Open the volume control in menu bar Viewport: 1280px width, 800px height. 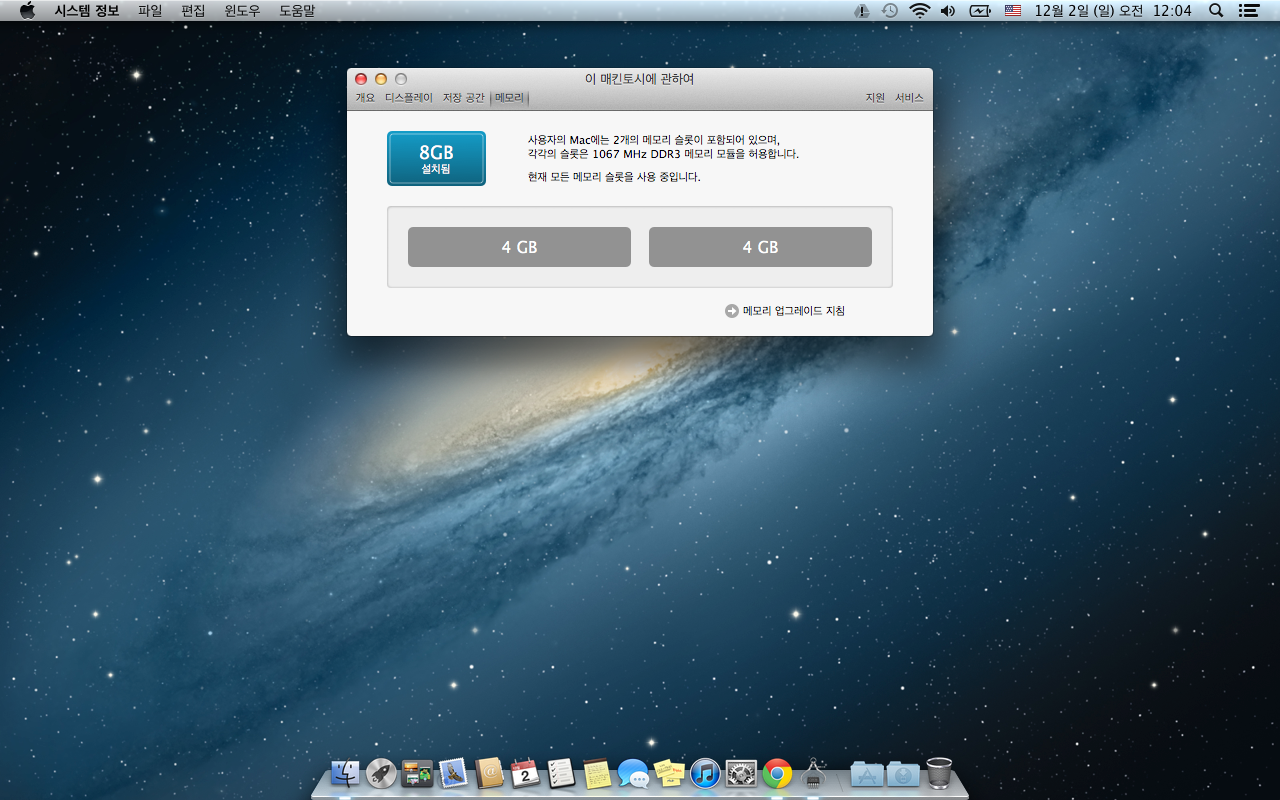point(948,11)
